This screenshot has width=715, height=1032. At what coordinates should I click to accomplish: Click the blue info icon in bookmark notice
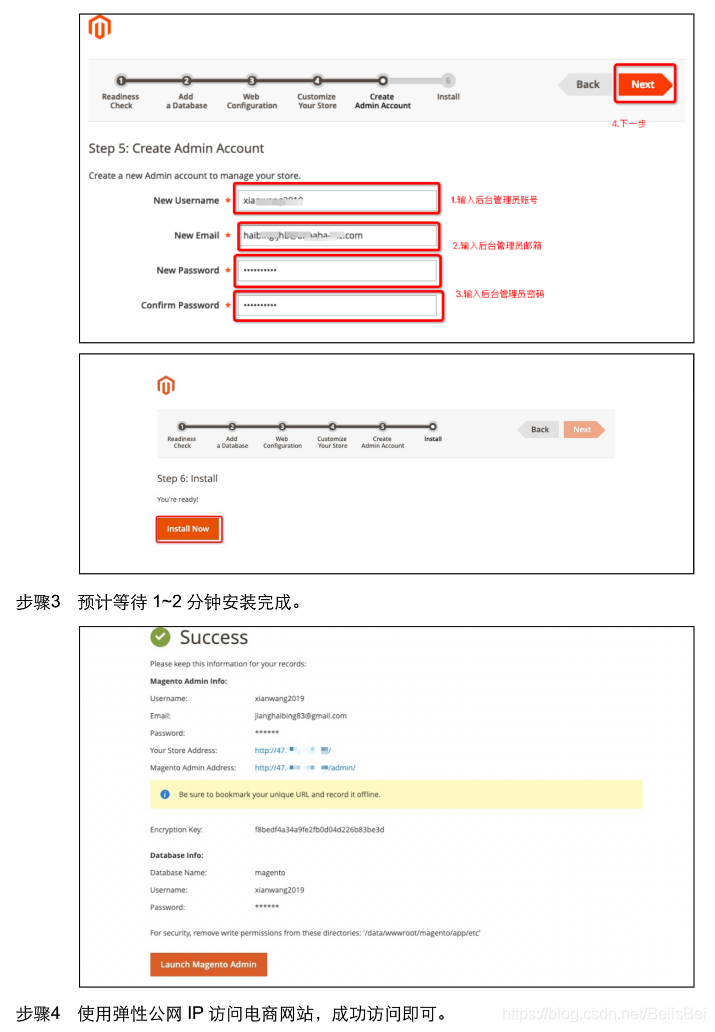(165, 794)
